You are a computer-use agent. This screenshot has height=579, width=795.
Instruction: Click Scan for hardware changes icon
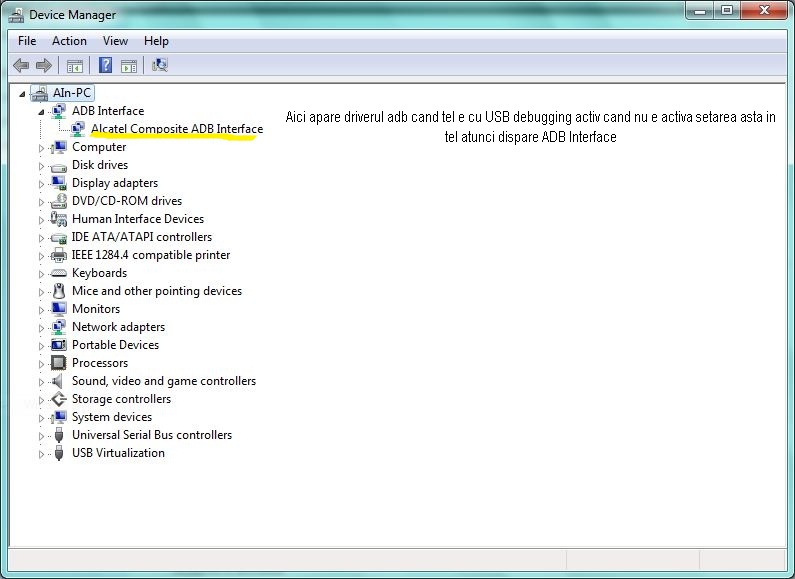pos(159,65)
